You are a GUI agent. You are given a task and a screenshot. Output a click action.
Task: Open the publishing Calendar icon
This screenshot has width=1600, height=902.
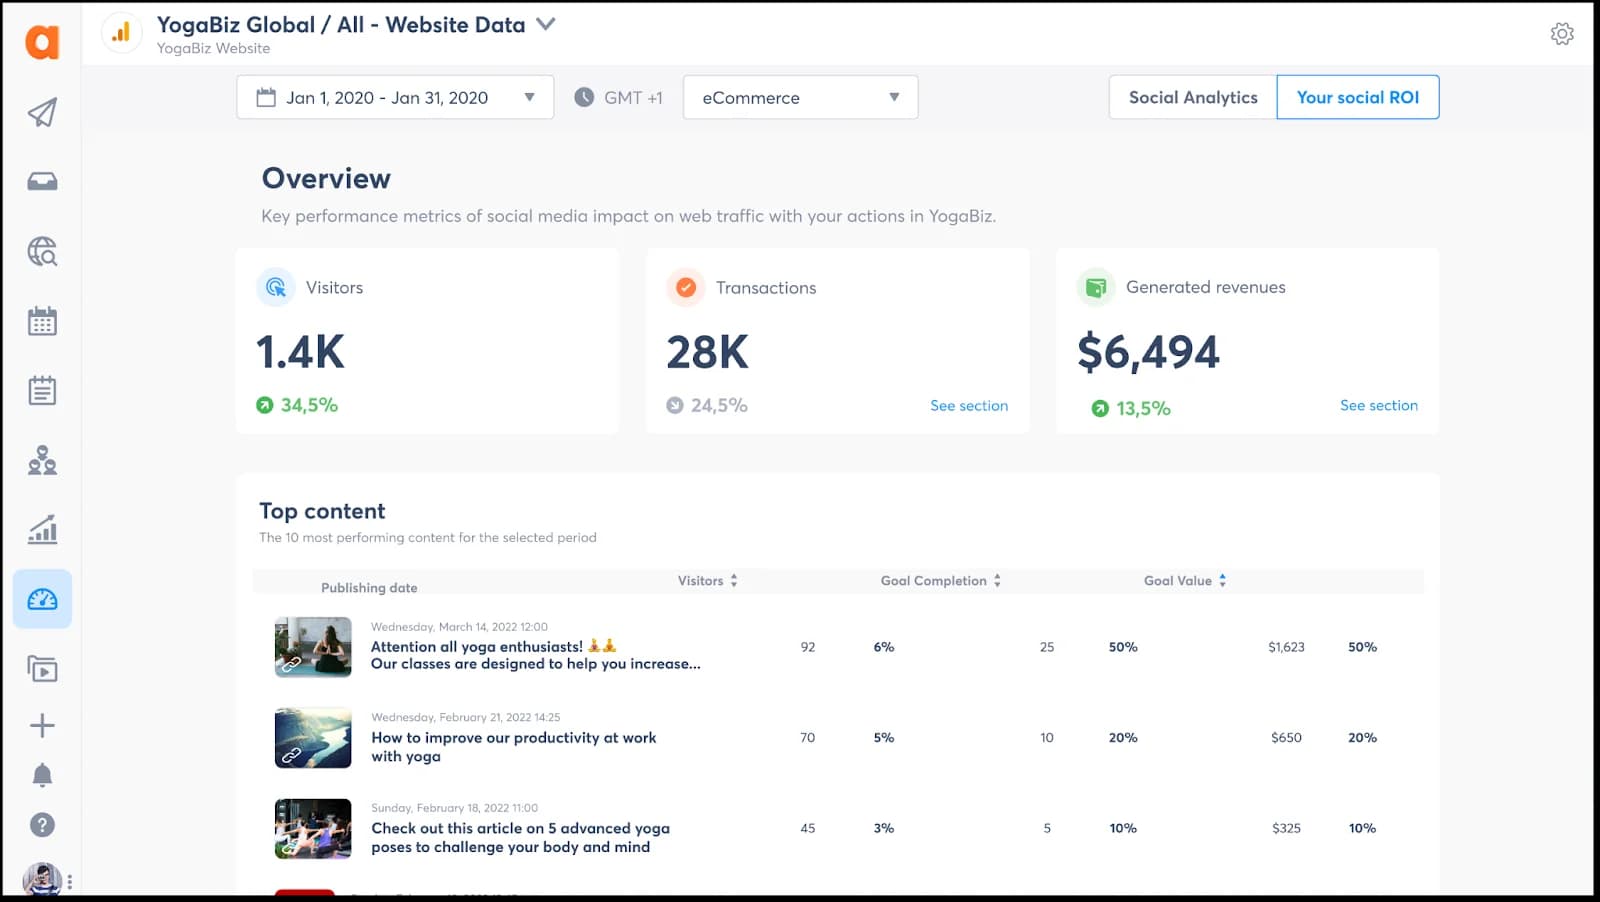(42, 321)
